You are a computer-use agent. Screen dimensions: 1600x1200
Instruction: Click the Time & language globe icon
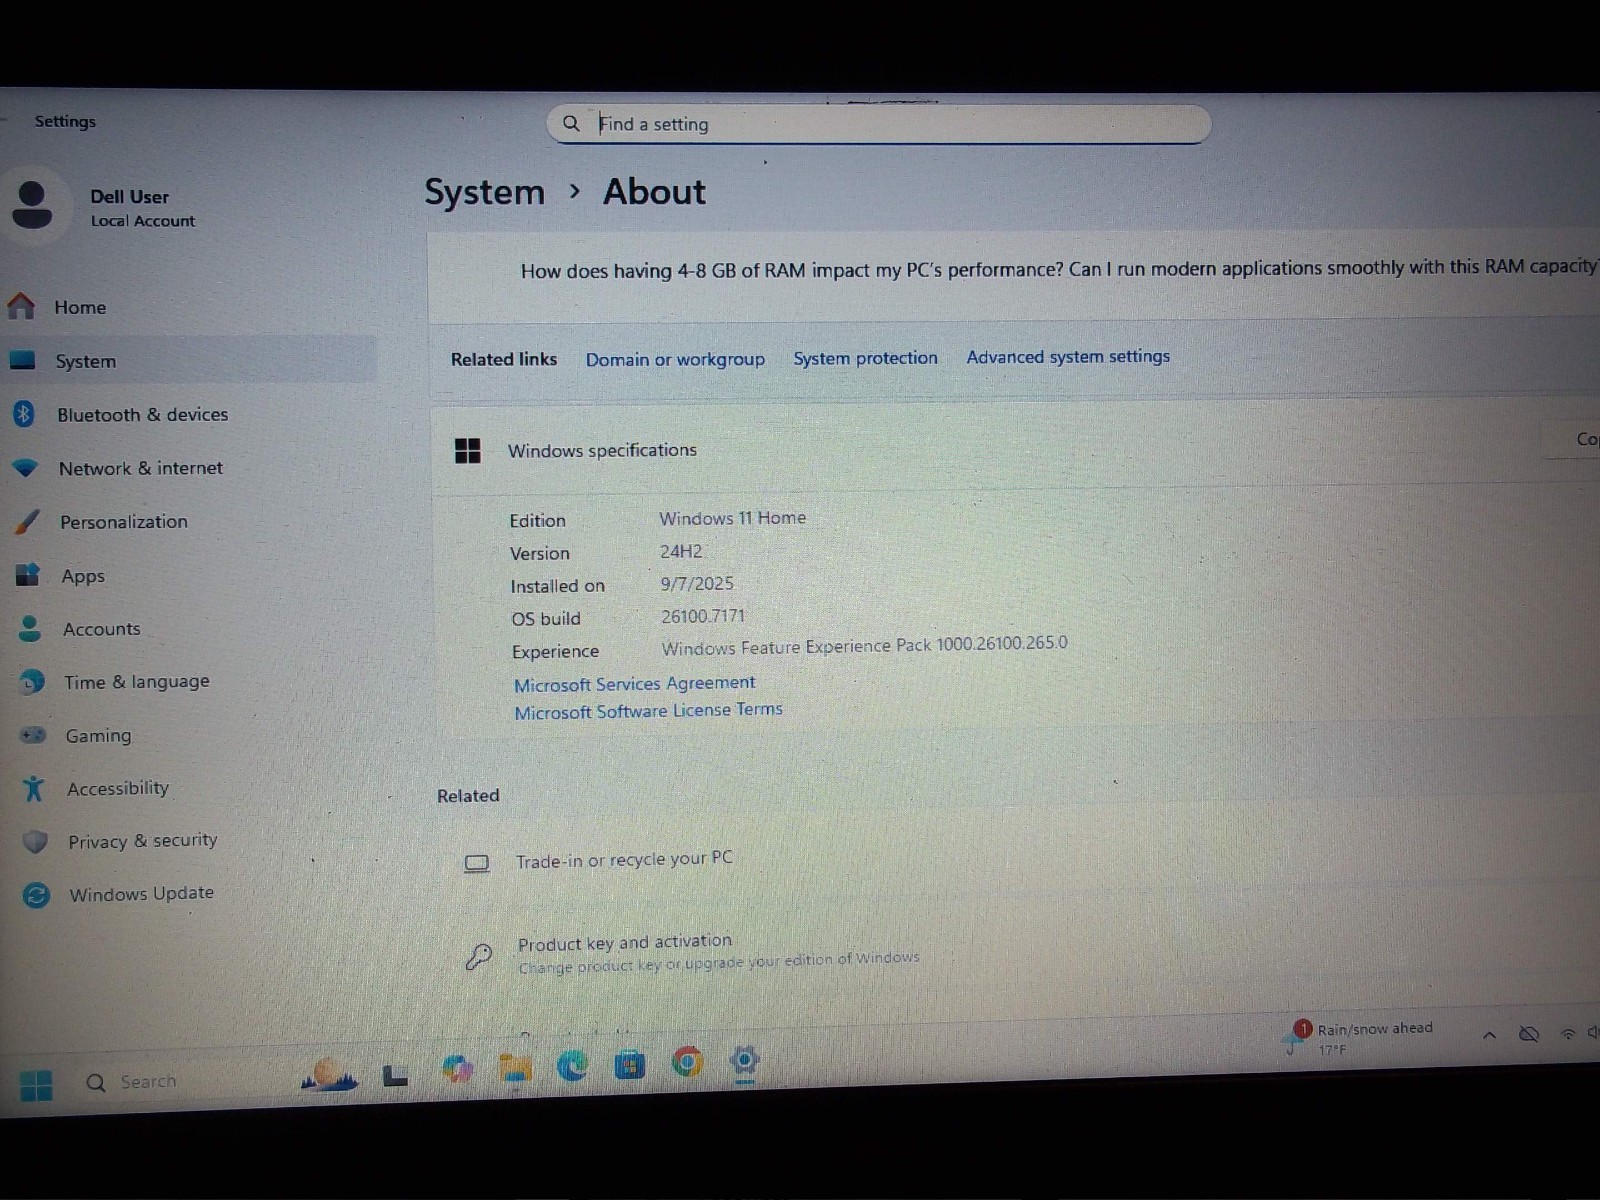pyautogui.click(x=32, y=682)
